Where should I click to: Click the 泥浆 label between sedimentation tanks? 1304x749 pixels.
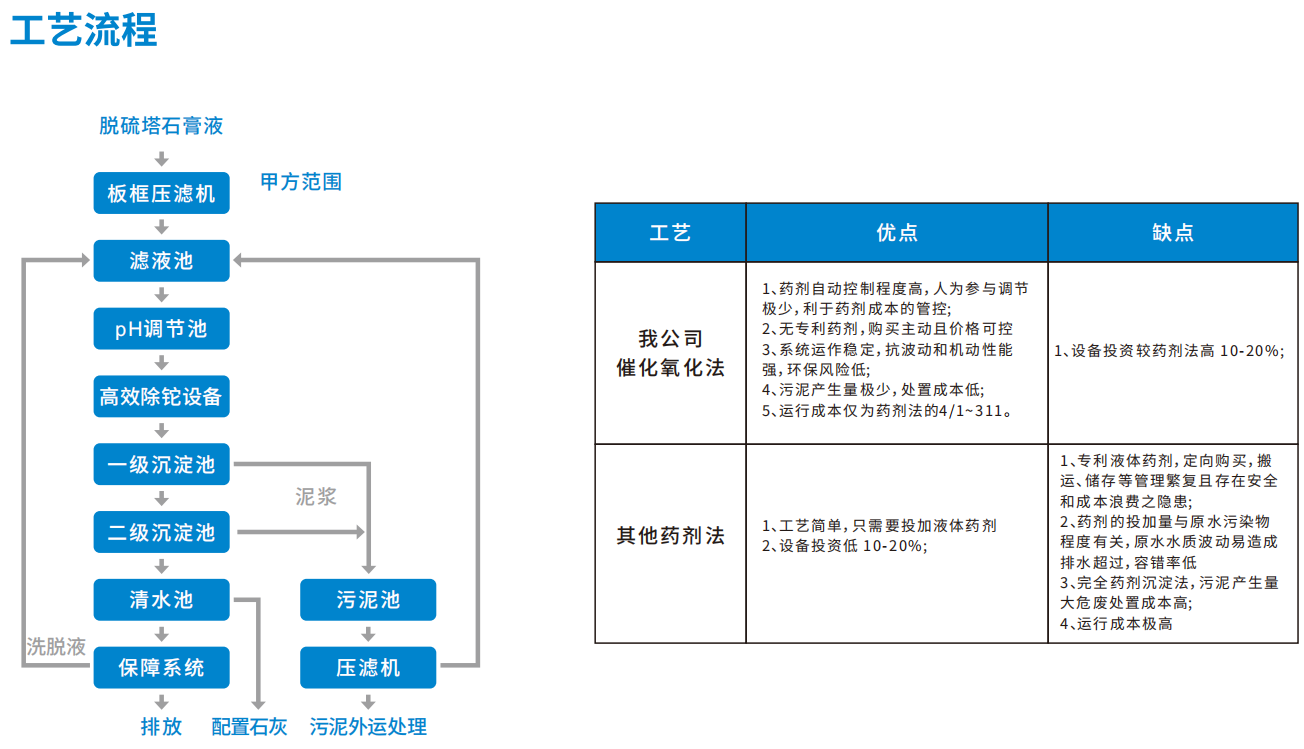[316, 497]
